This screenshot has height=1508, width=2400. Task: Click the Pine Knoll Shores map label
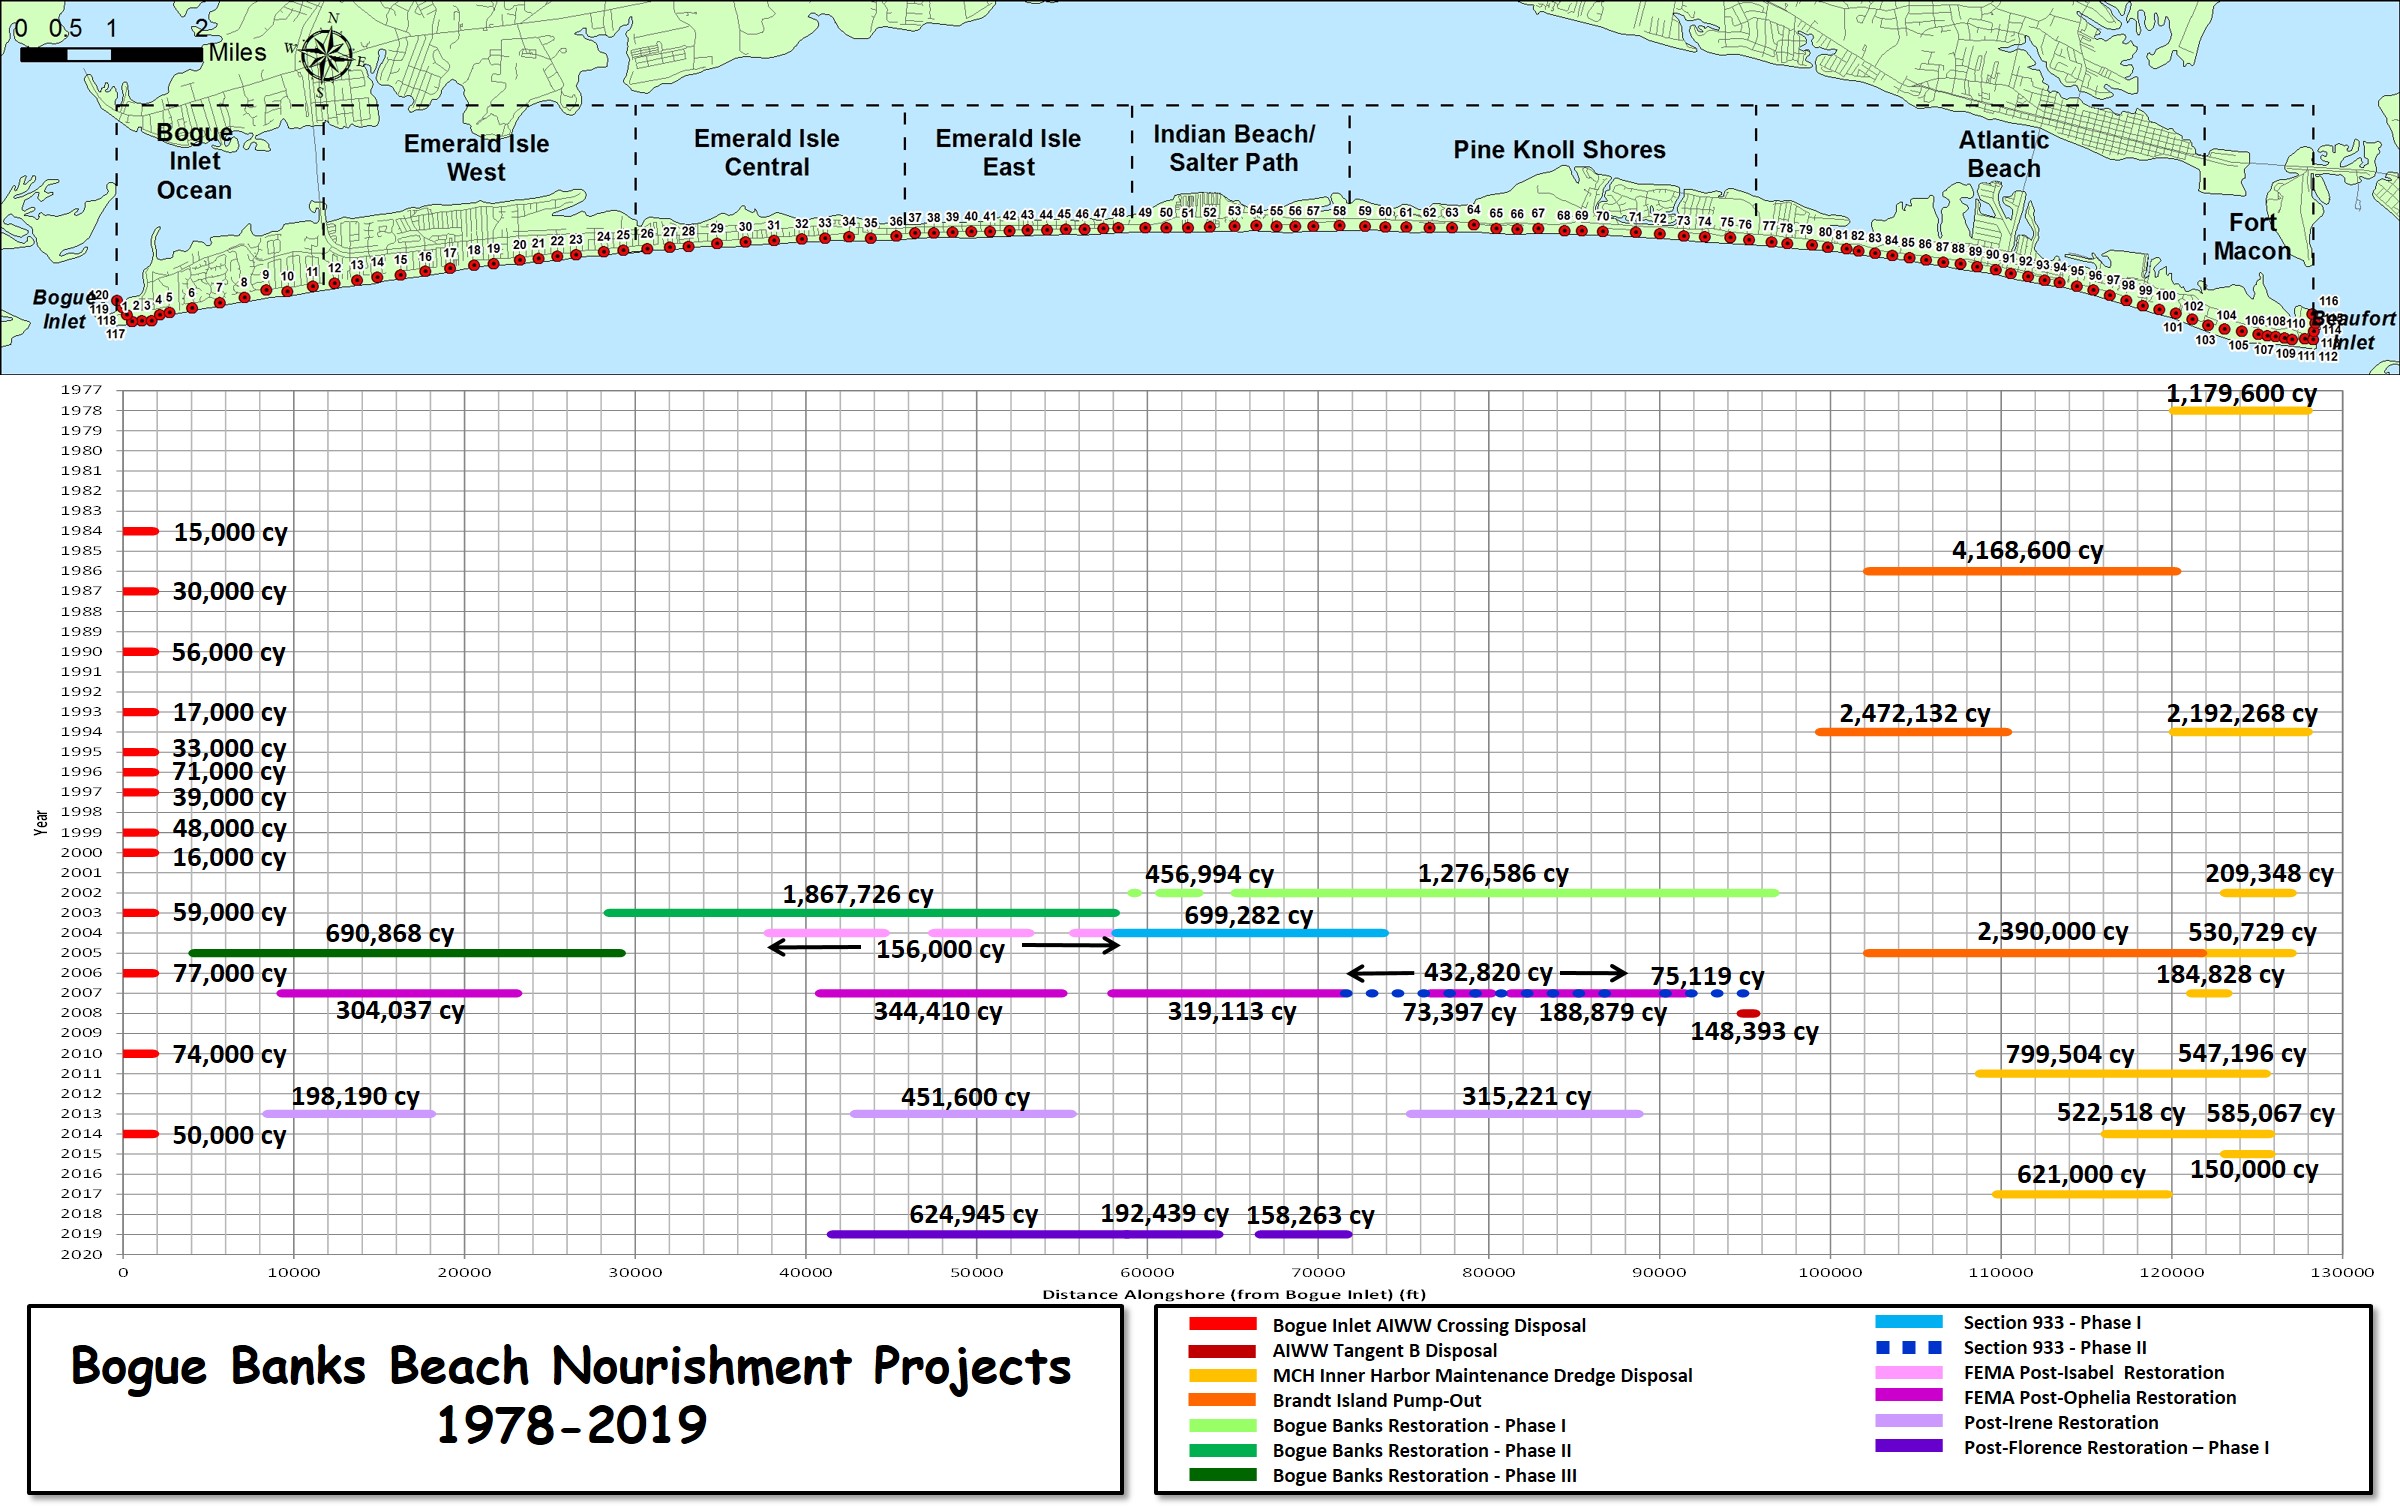(x=1559, y=150)
